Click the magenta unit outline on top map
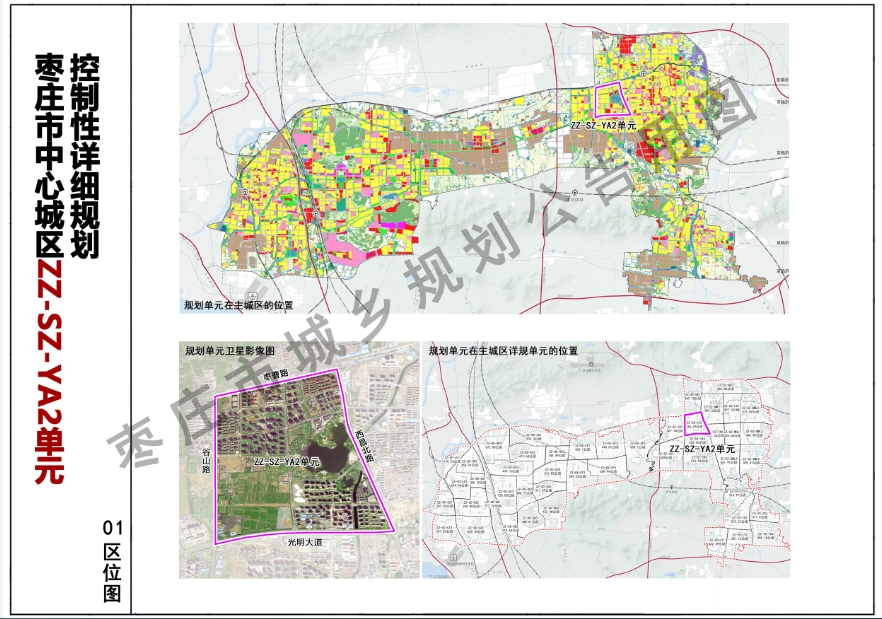 608,100
